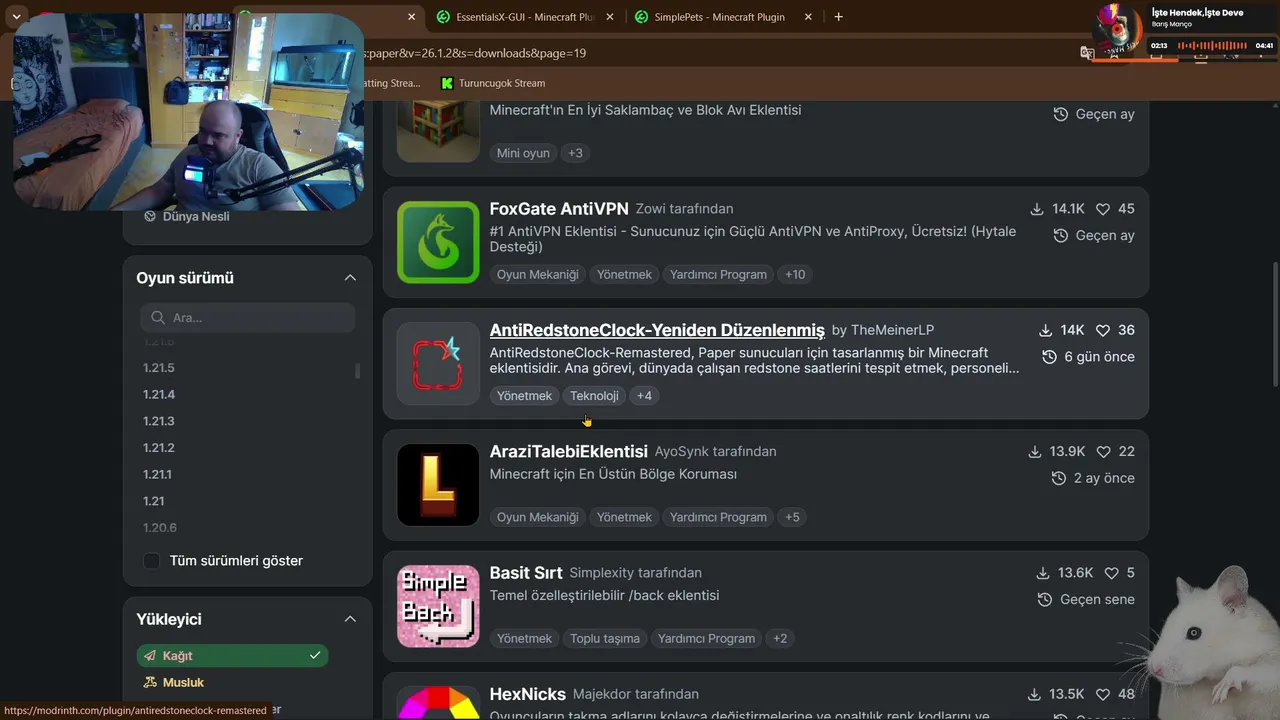The image size is (1280, 720).
Task: Click the 'Teknoloji' tag on AntiRedstoneClock
Action: pyautogui.click(x=594, y=396)
